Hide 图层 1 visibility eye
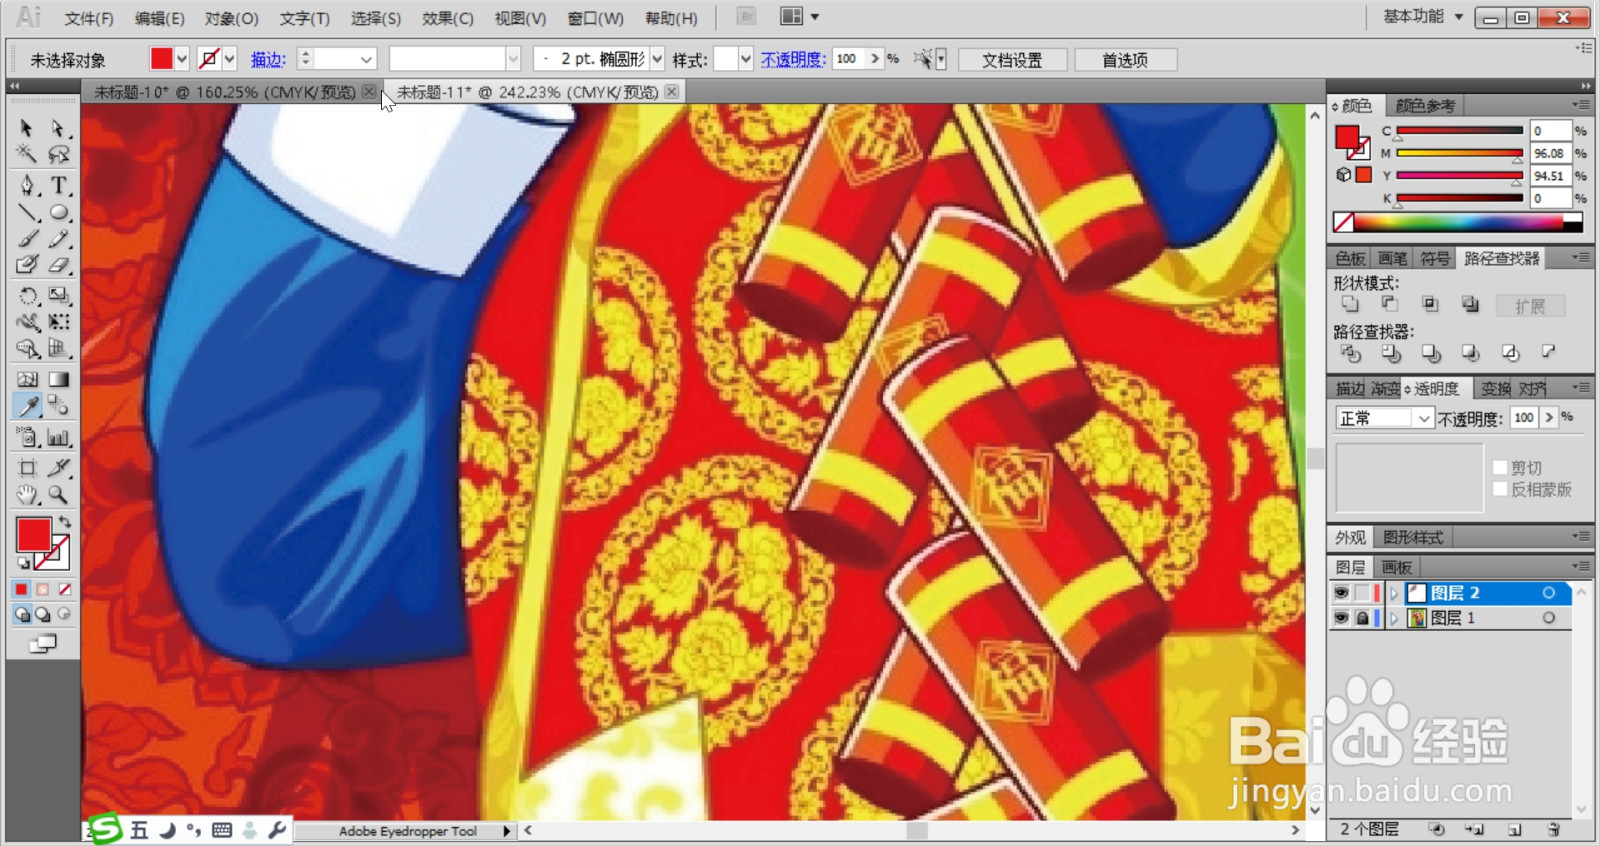1600x846 pixels. point(1341,618)
